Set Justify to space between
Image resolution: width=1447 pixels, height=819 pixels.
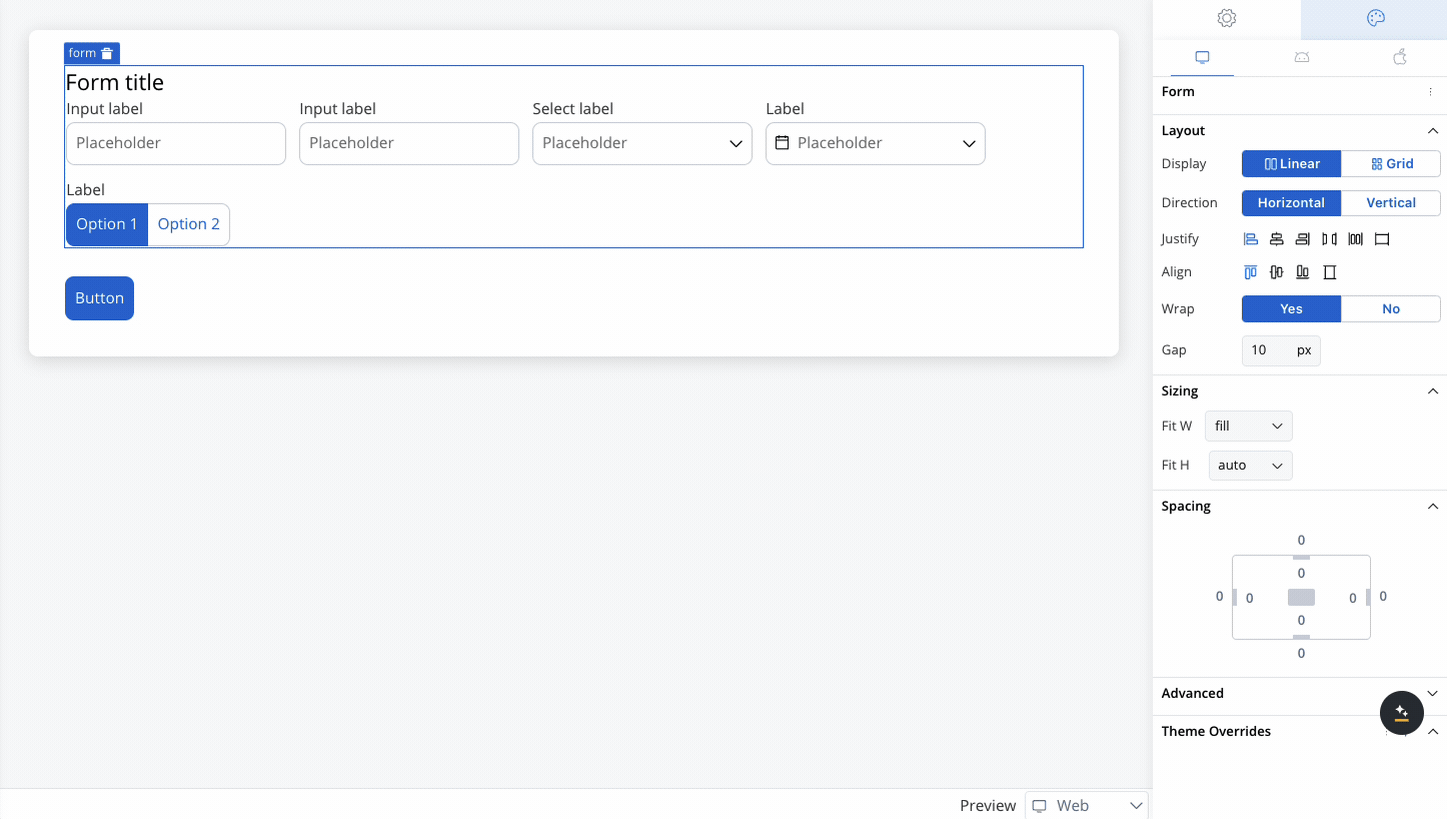(x=1329, y=239)
